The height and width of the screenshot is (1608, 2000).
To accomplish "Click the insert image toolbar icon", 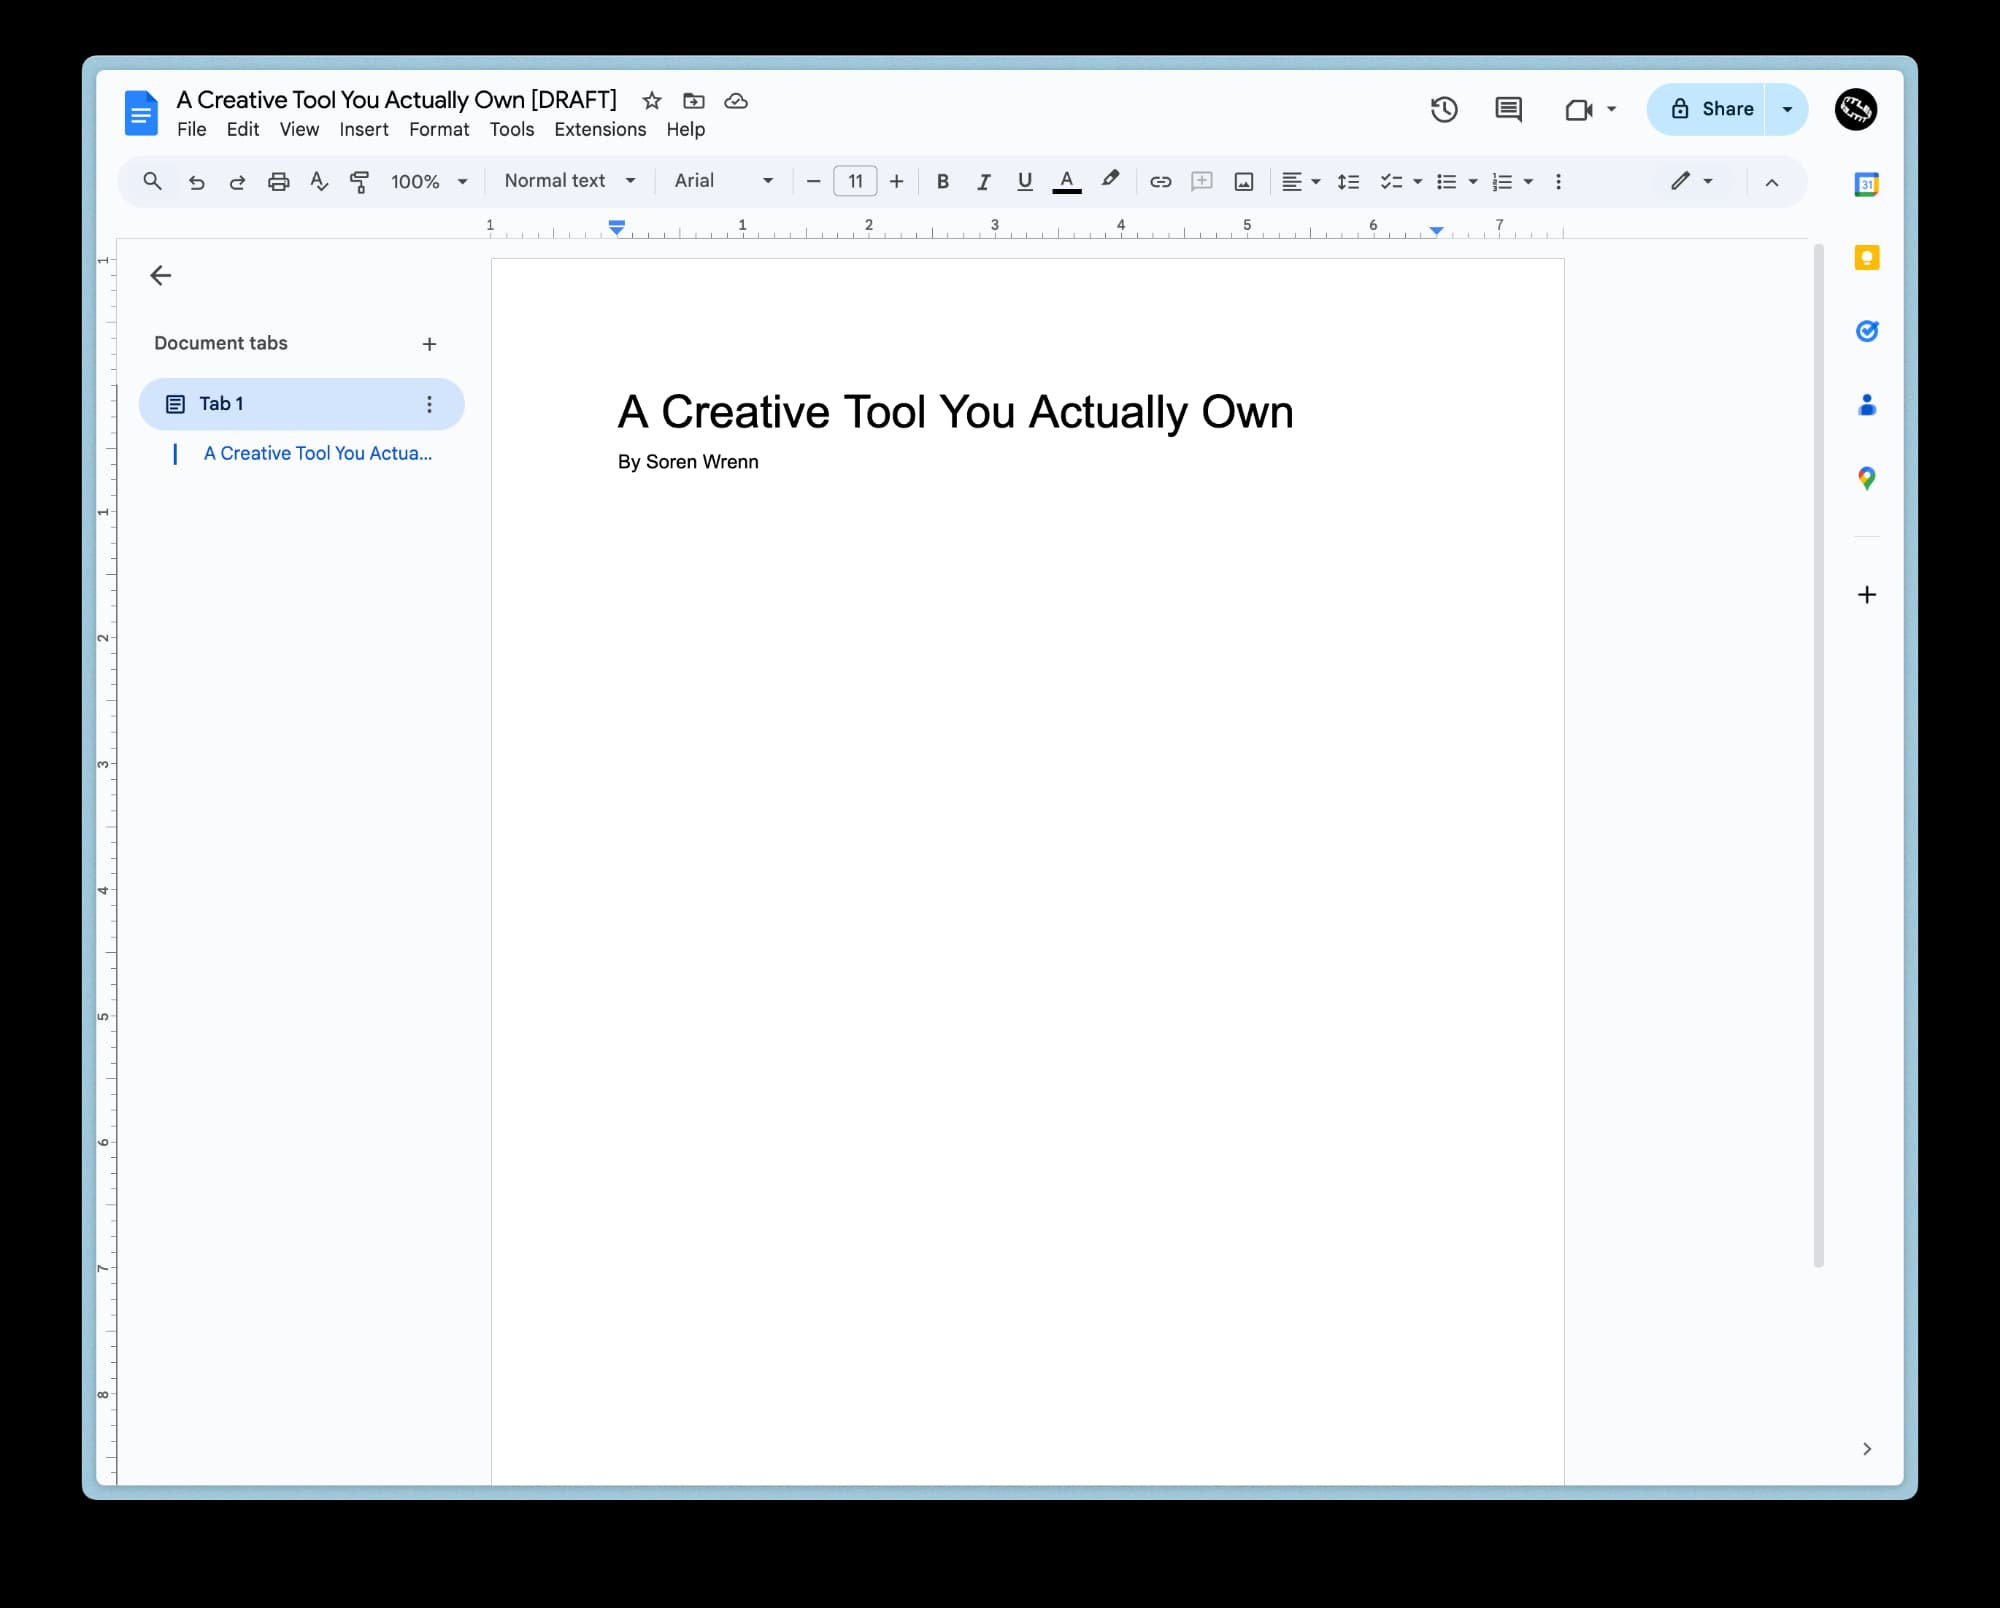I will [x=1243, y=181].
